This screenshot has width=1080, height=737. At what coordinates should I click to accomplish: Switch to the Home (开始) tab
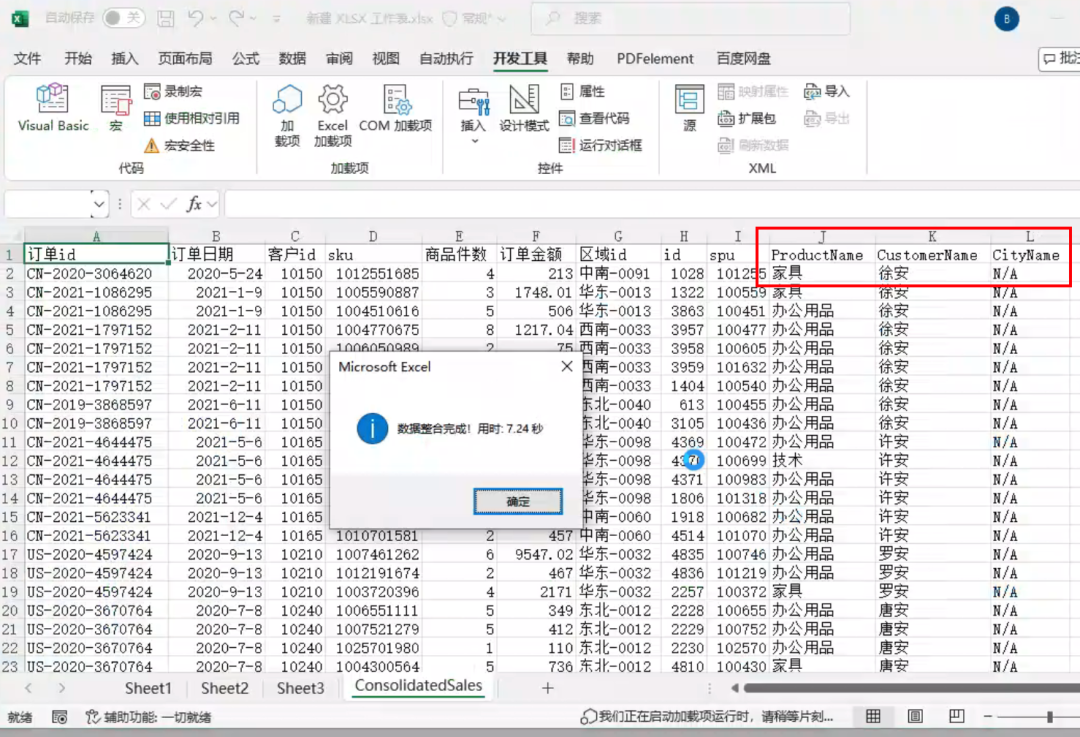(78, 59)
